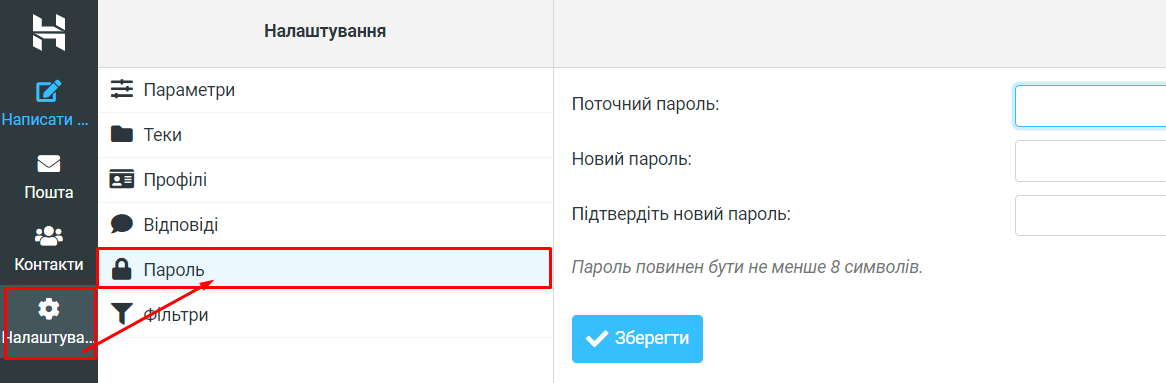The width and height of the screenshot is (1166, 383).
Task: Focus the Поточний пароль input field
Action: [1090, 106]
